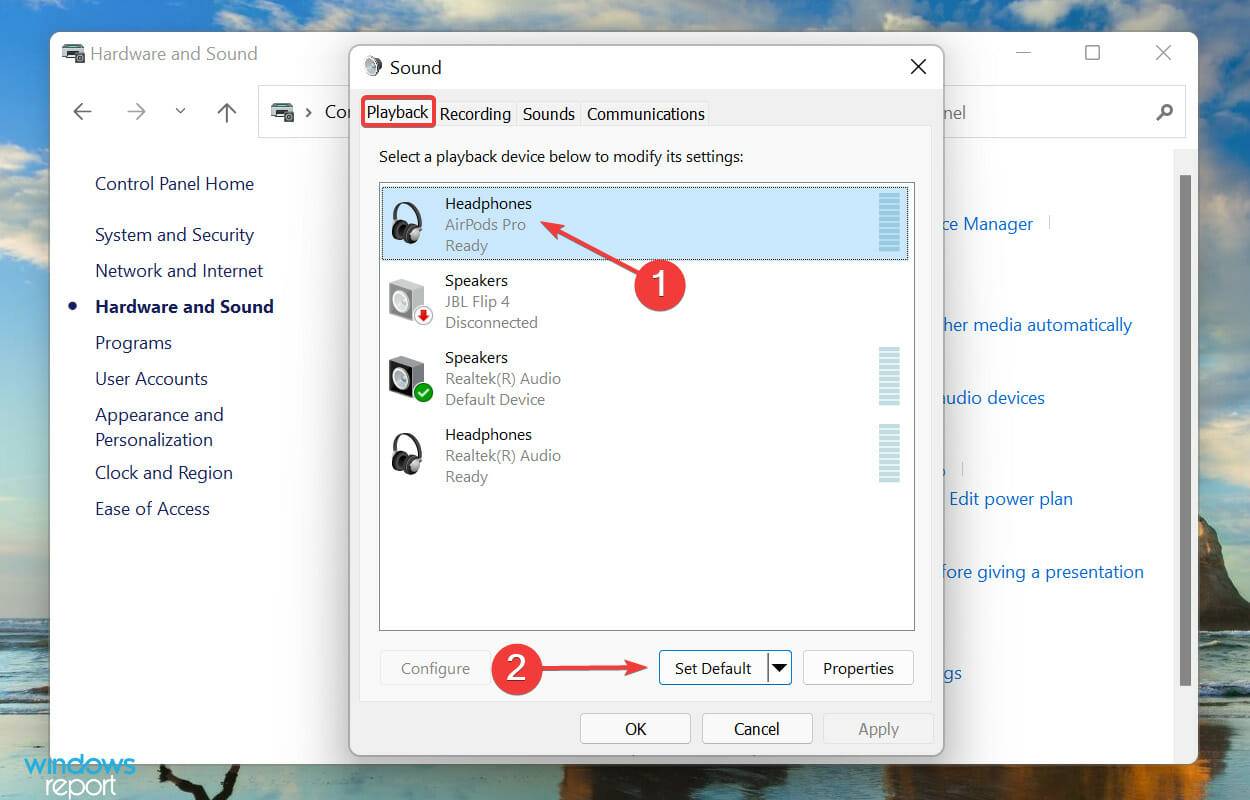Select the Realtek default speakers icon
1250x800 pixels.
[x=409, y=378]
